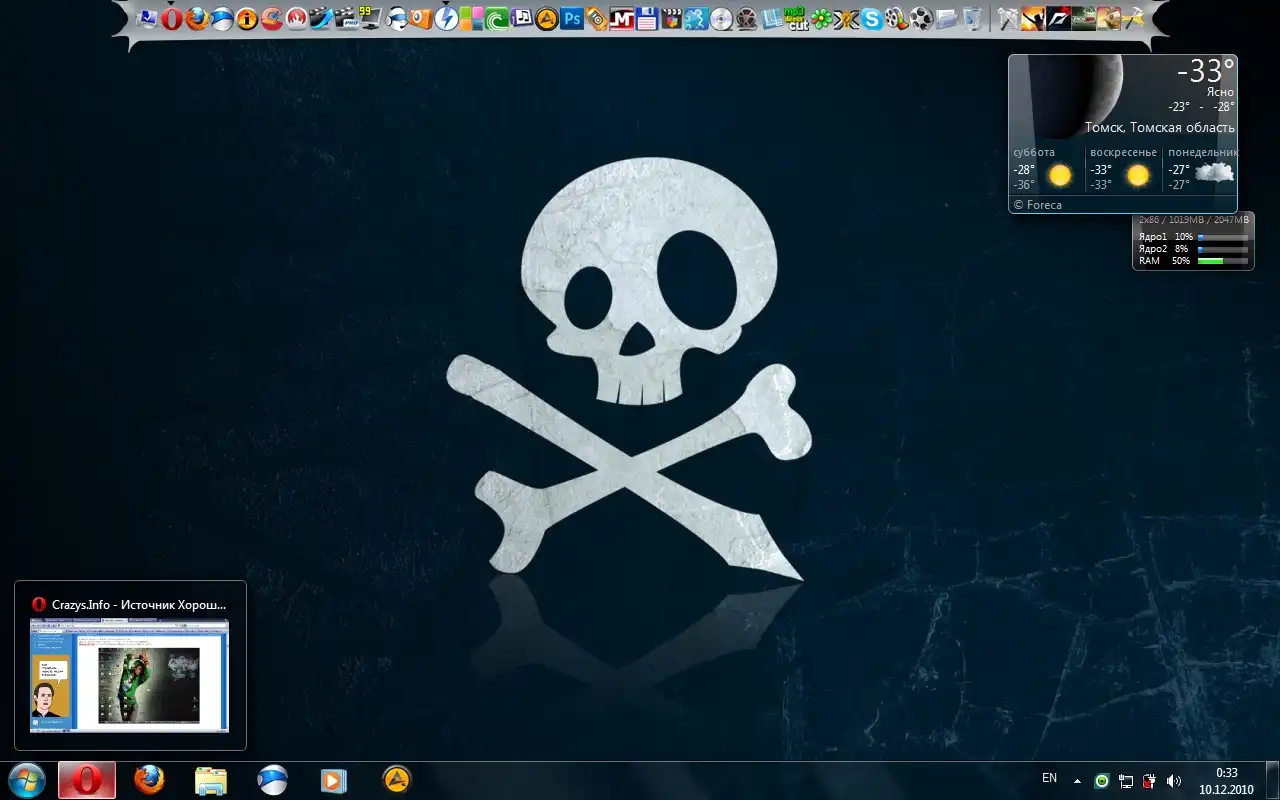Launch the Need for Speed game icon
This screenshot has height=800, width=1280.
point(1058,18)
